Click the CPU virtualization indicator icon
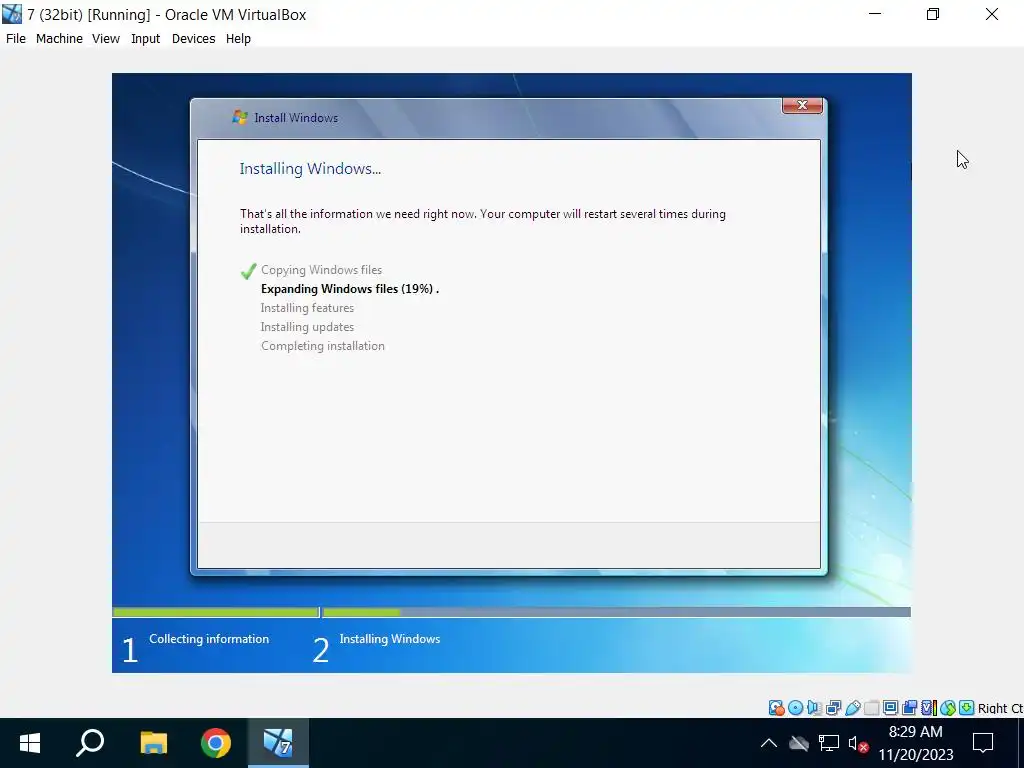 (929, 708)
